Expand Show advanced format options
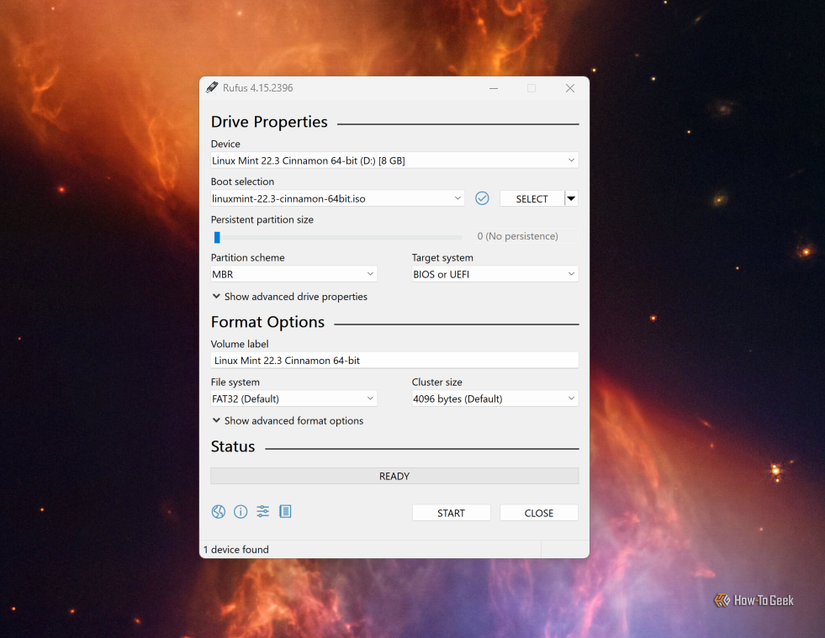 pos(288,421)
